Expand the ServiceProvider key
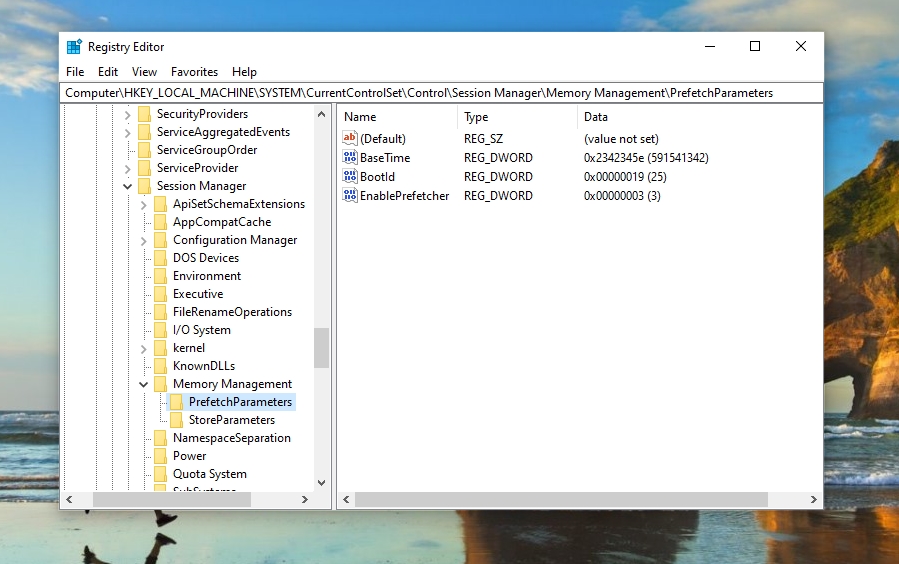Screen dimensions: 899x564 (x=127, y=169)
